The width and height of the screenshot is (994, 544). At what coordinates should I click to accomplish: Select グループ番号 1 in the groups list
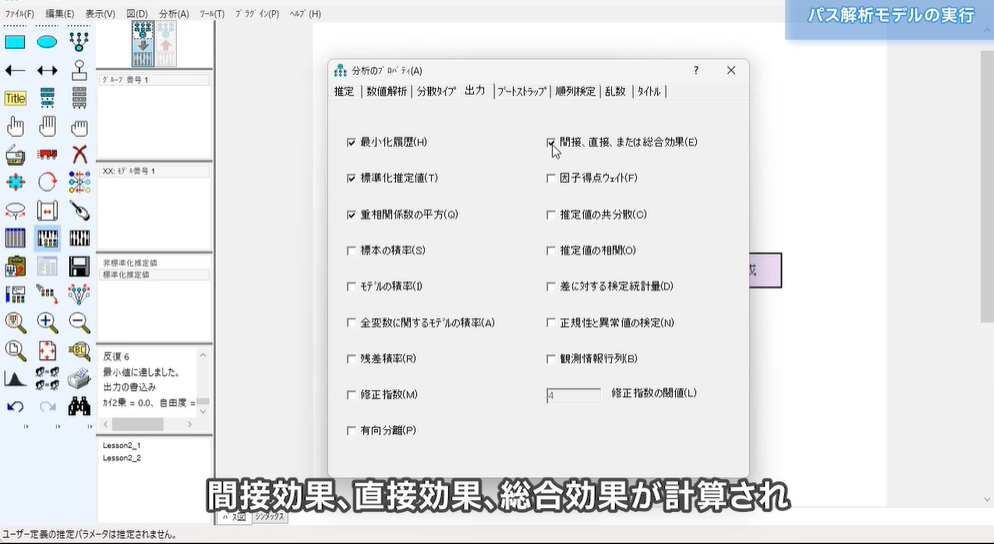(x=154, y=80)
